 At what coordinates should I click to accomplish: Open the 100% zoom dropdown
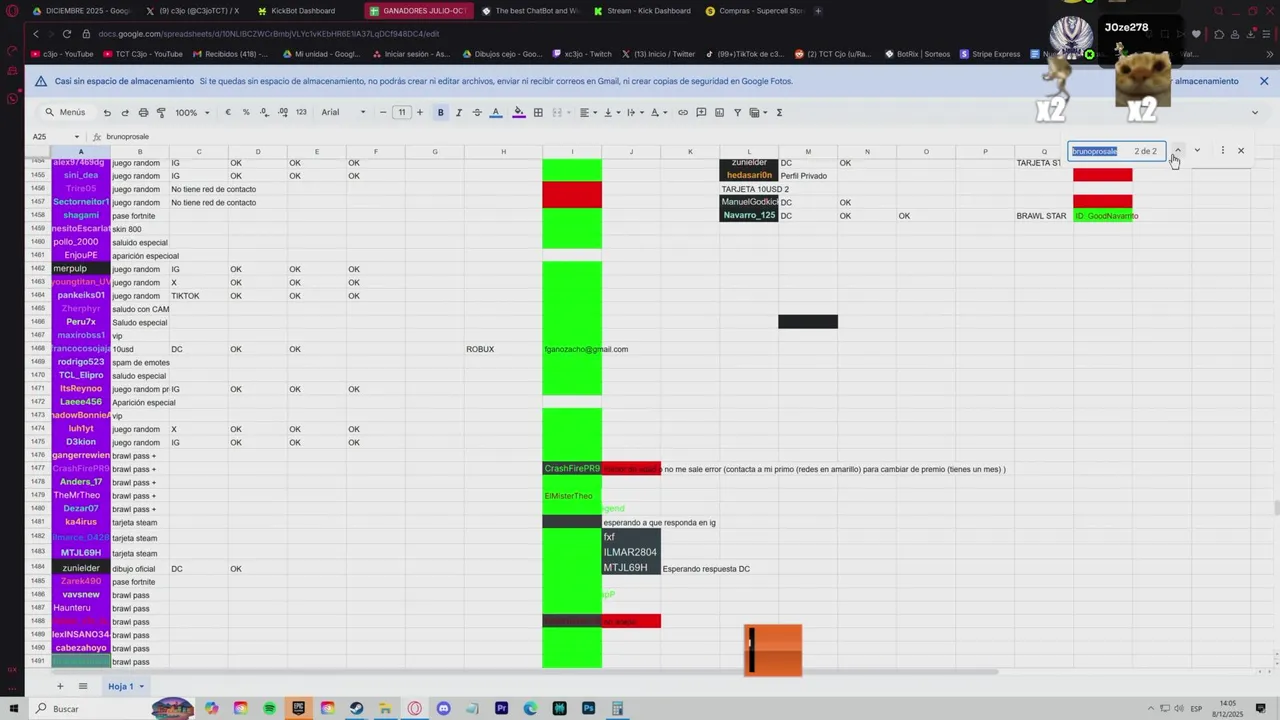coord(192,113)
